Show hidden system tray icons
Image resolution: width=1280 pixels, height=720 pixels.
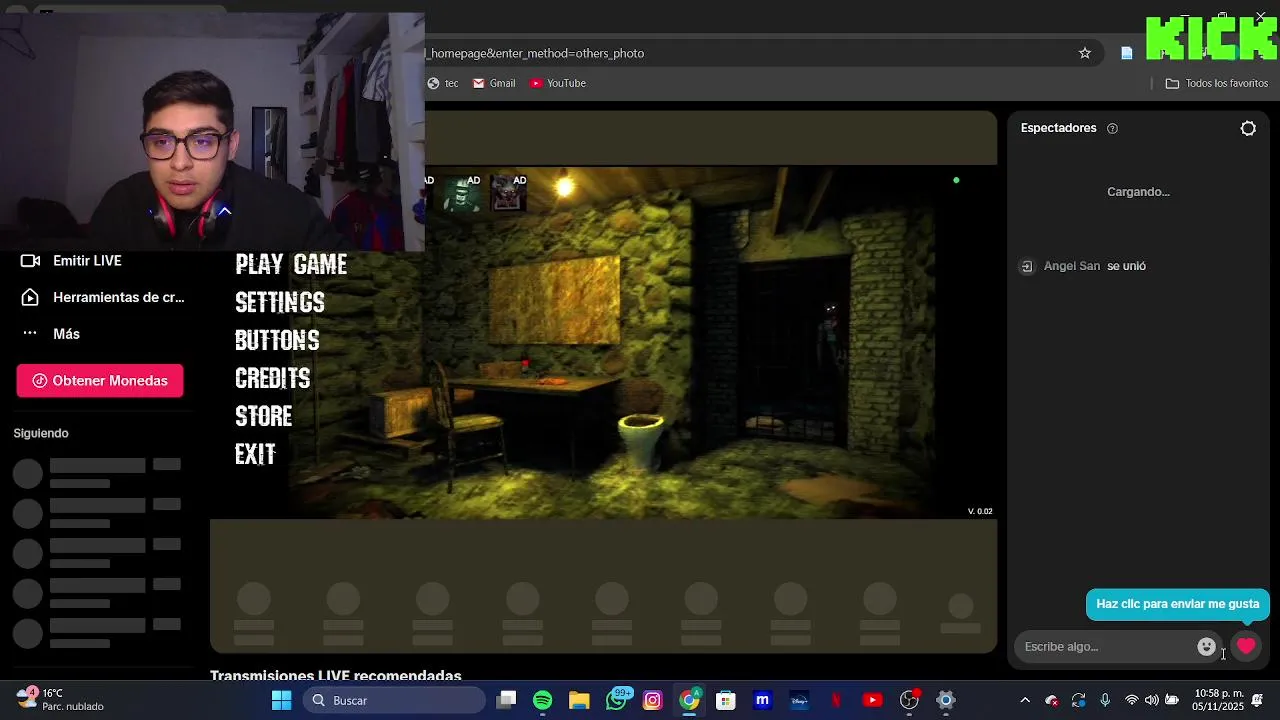[x=1025, y=700]
